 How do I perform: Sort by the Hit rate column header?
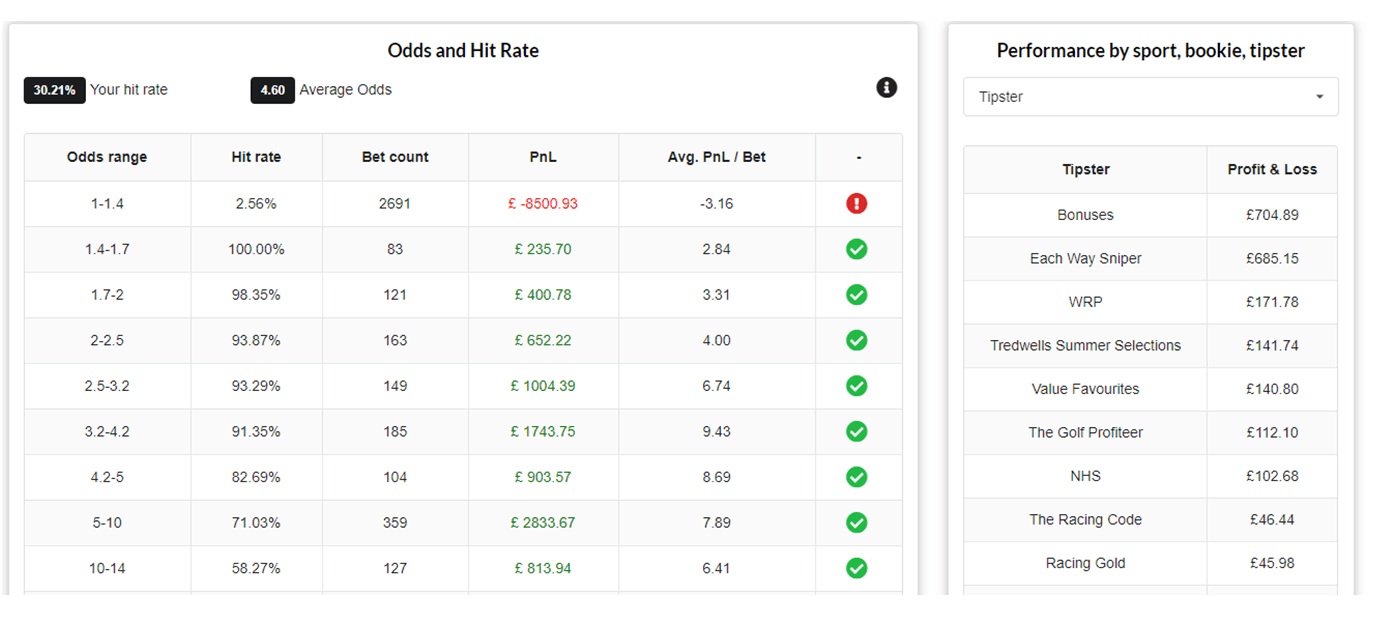pos(256,157)
